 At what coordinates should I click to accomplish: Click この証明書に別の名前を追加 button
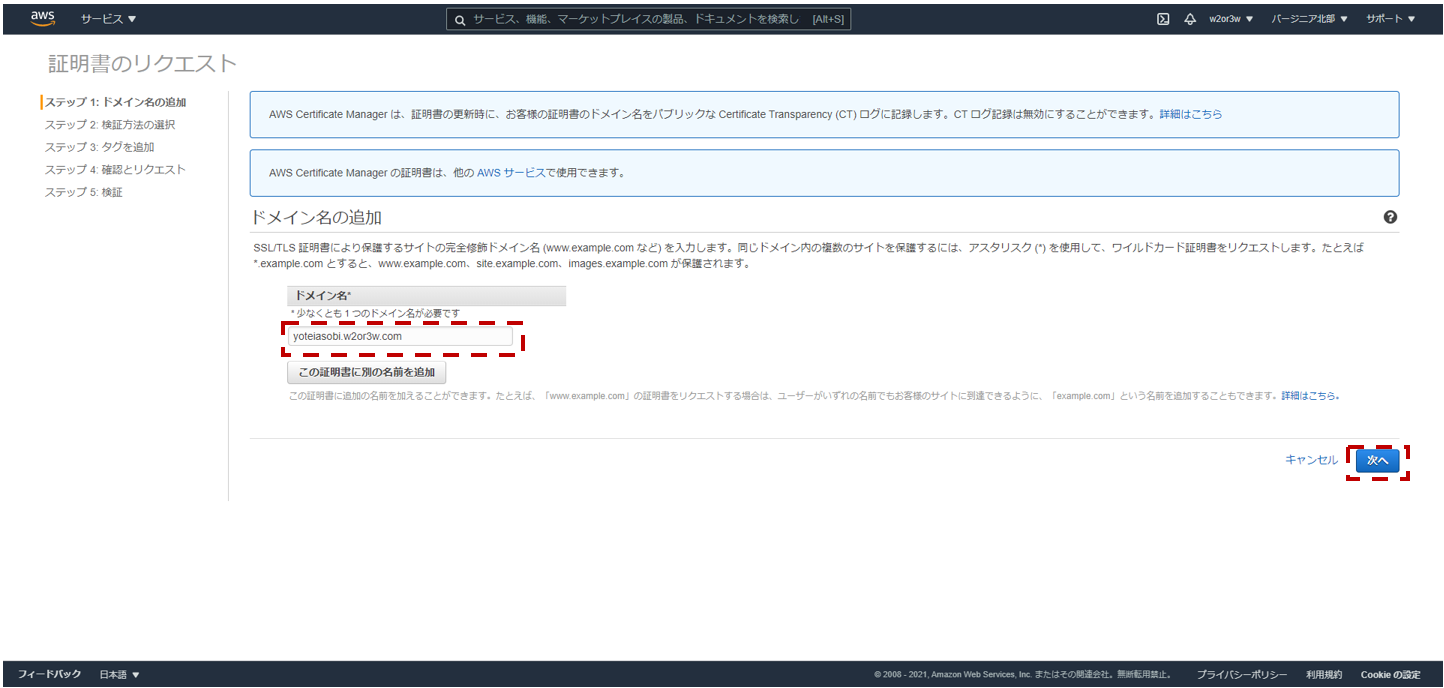[367, 372]
